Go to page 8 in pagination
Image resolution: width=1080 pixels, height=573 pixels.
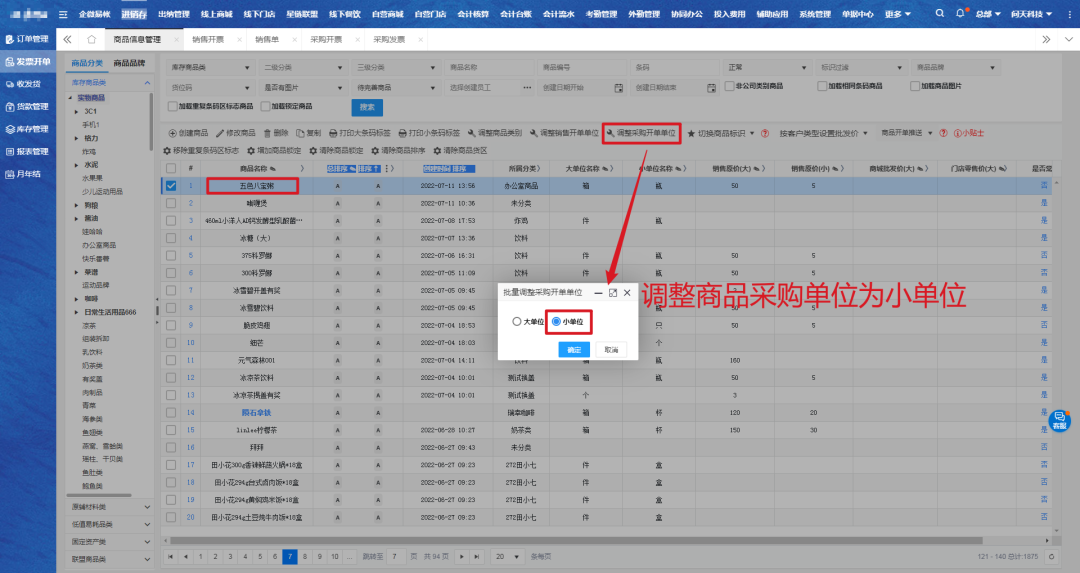click(x=304, y=555)
